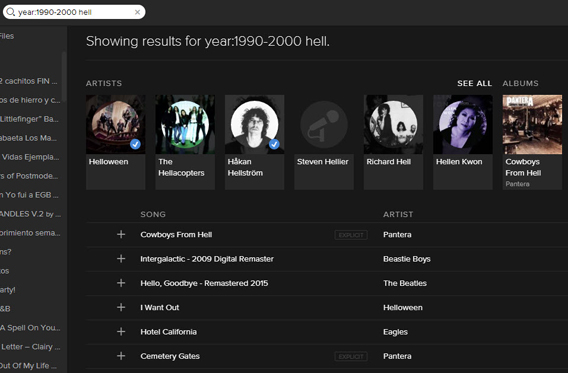
Task: Add Cemetery Gates with plus icon
Action: [121, 356]
